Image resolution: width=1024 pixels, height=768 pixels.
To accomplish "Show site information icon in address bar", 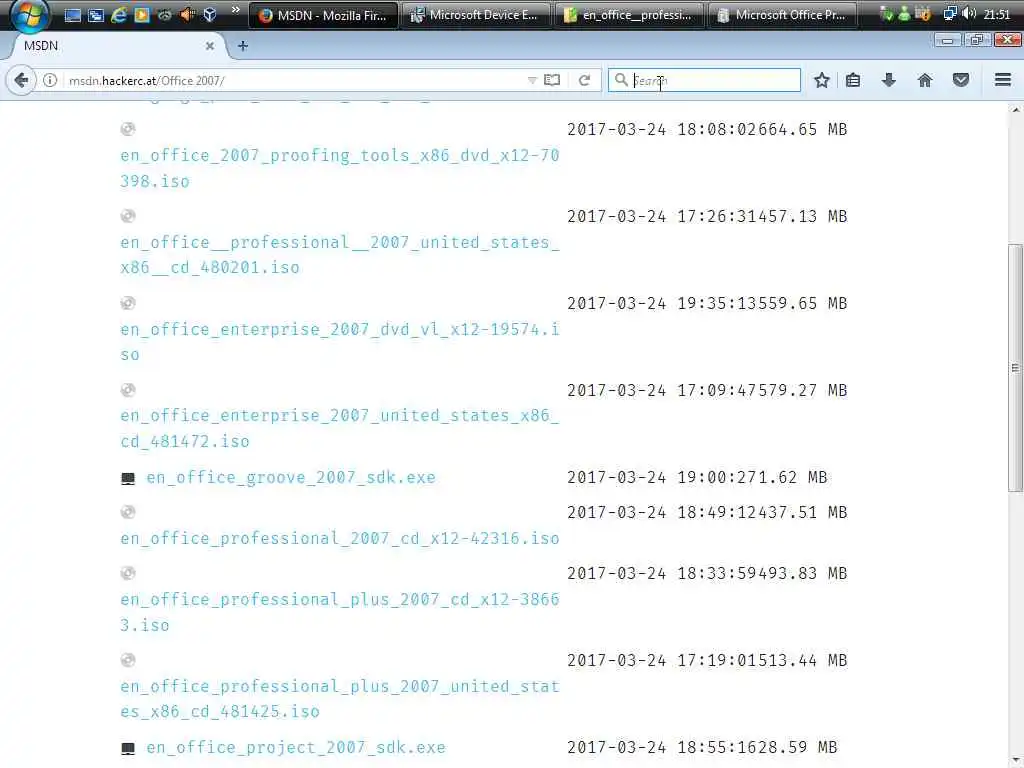I will [x=50, y=80].
